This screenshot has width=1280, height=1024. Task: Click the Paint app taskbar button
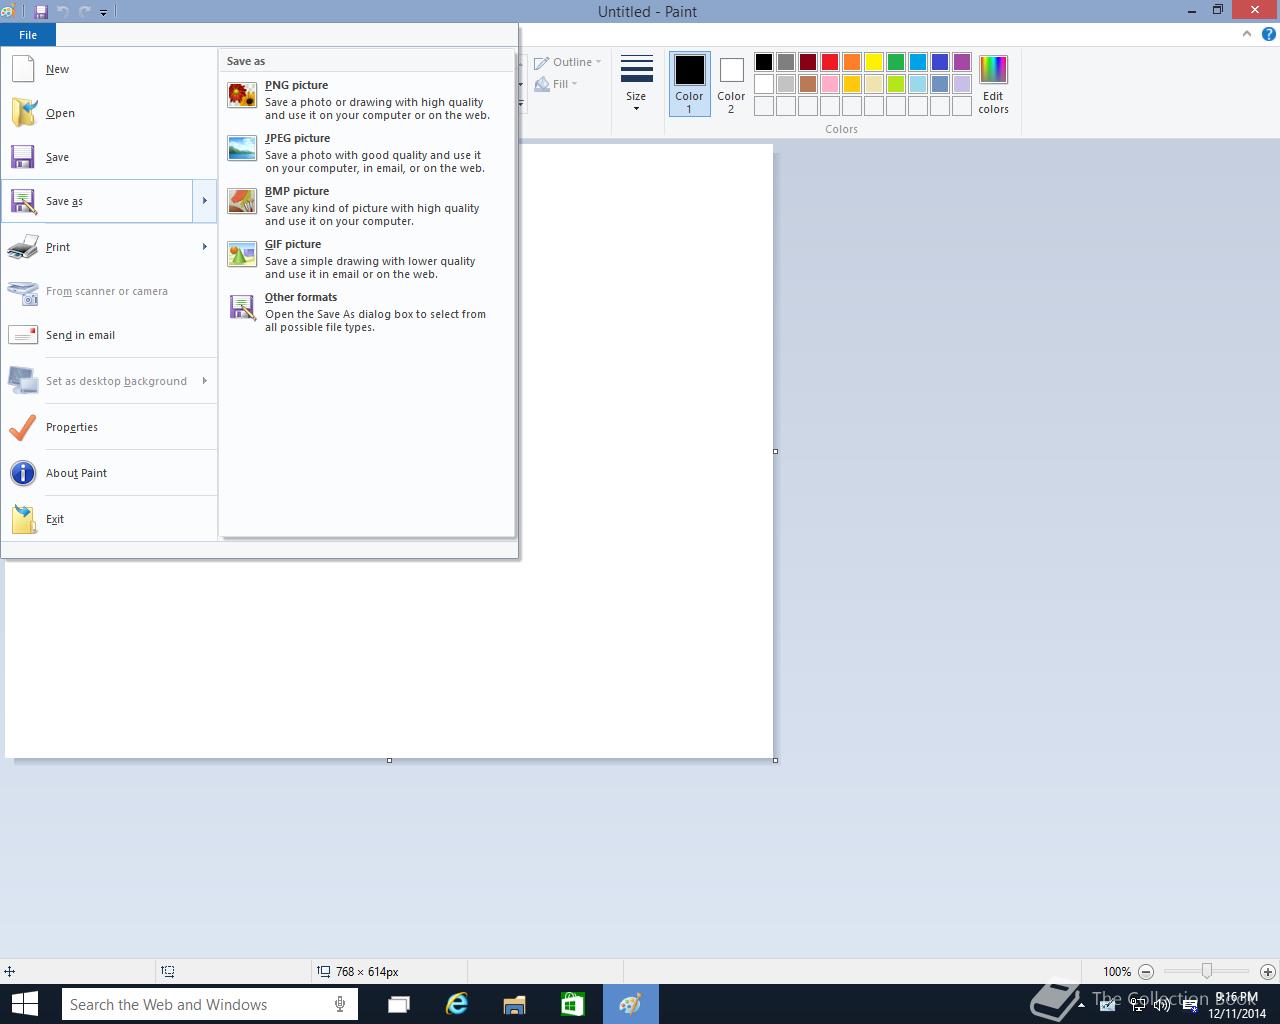(x=630, y=1004)
